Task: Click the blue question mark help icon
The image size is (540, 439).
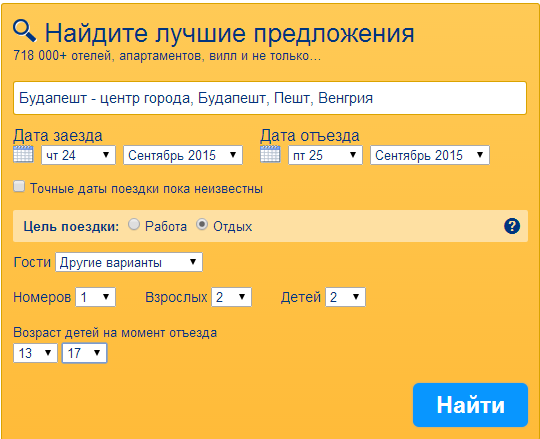Action: point(512,226)
